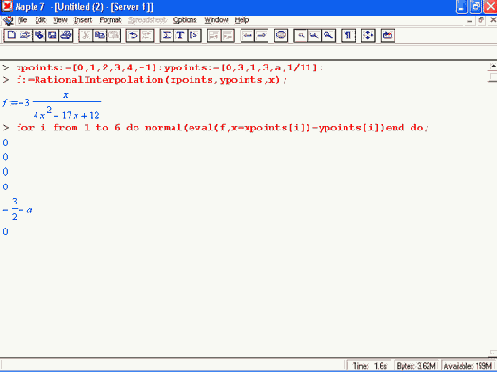This screenshot has width=497, height=372.
Task: Close the inner worksheet document
Action: (x=493, y=20)
